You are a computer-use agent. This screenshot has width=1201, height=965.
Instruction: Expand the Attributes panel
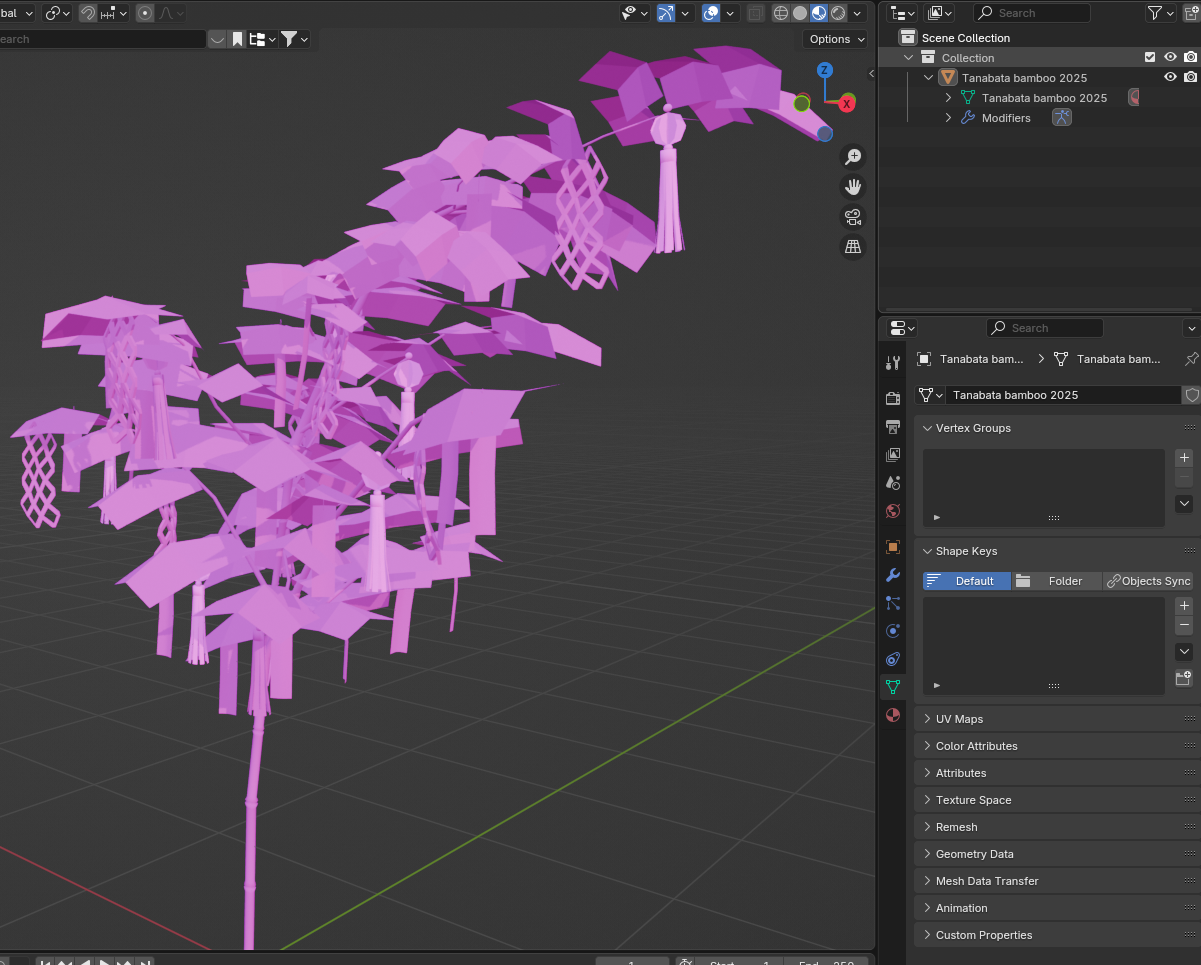(x=1057, y=773)
